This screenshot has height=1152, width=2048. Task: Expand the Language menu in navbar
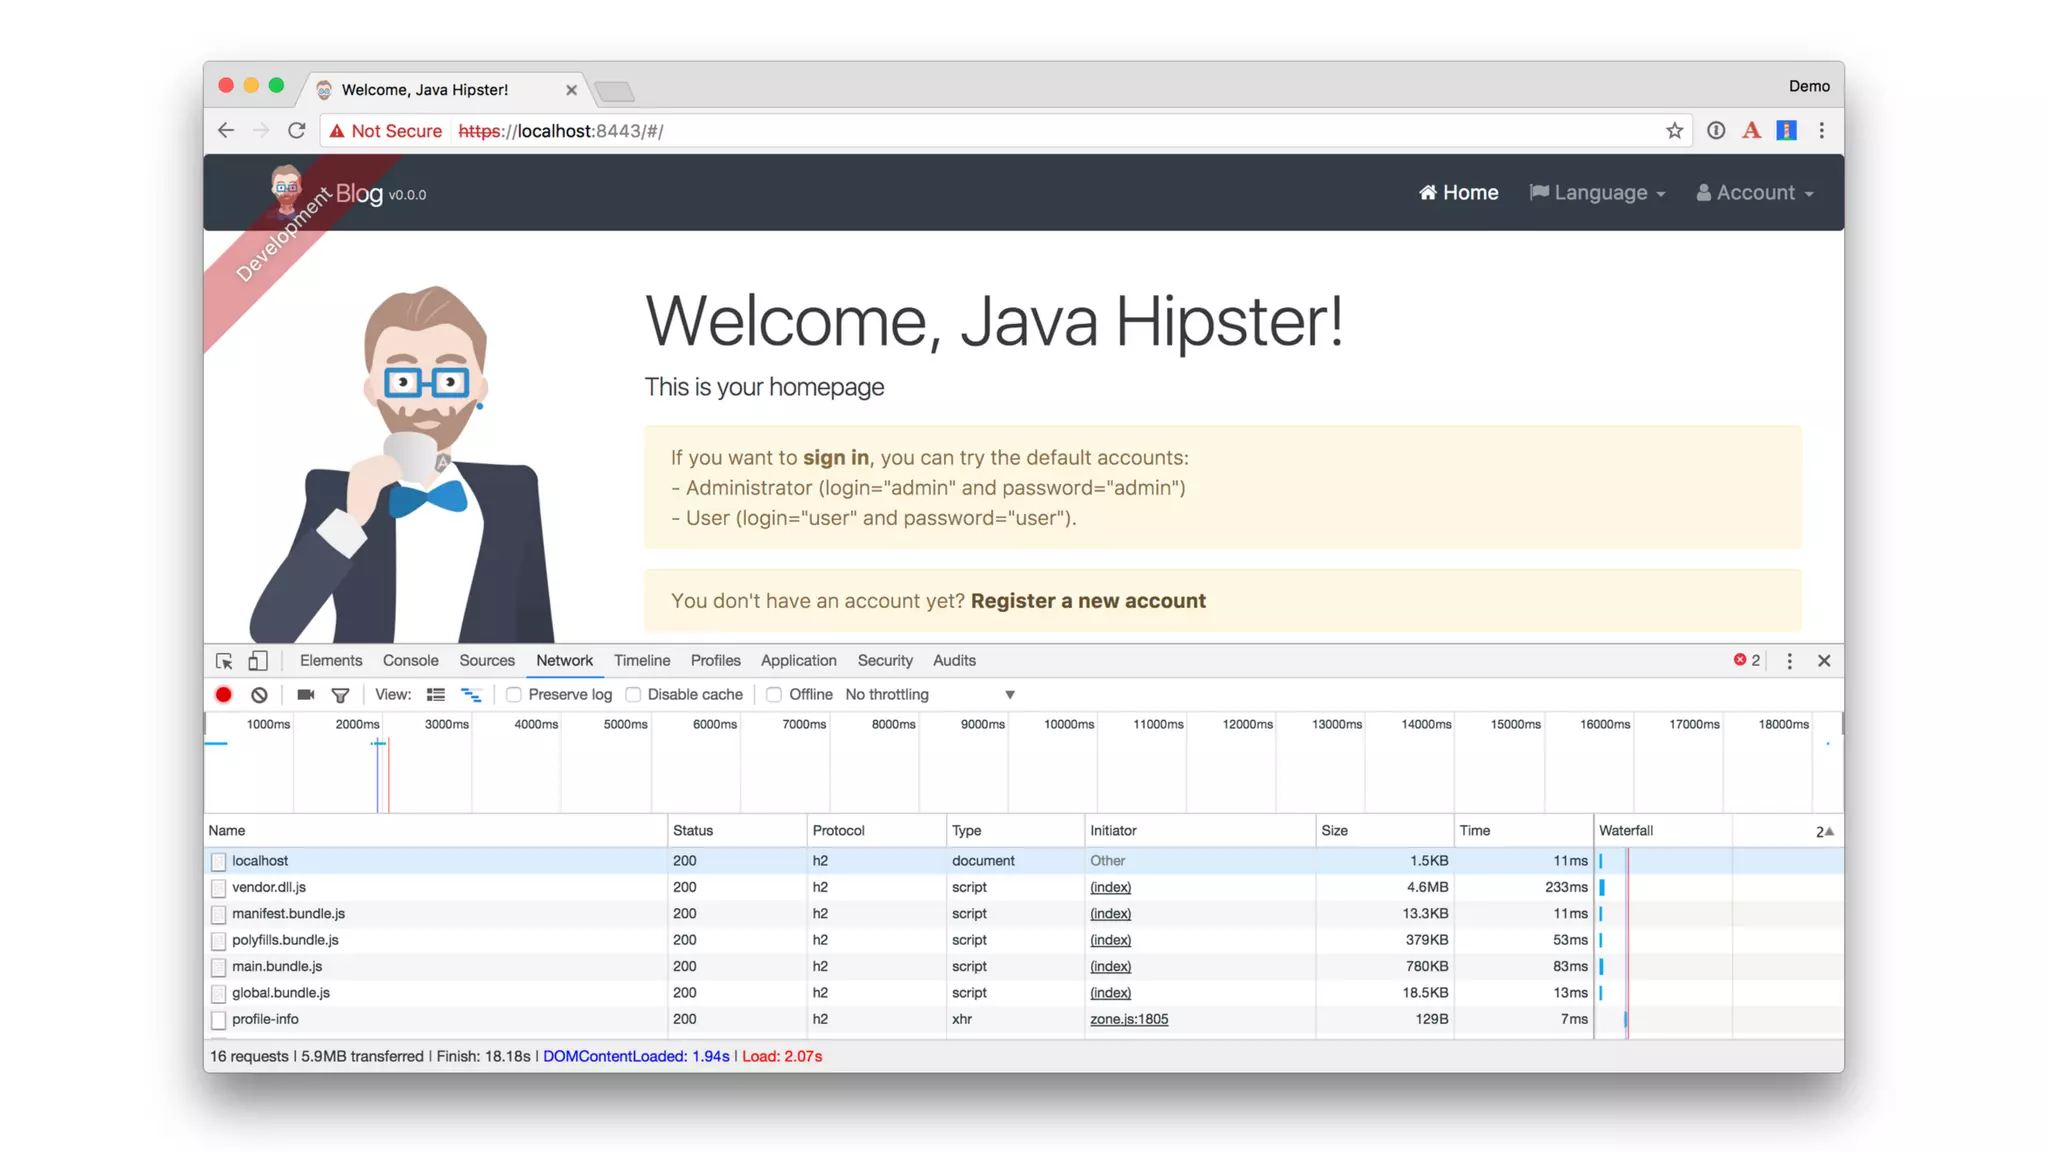1597,193
